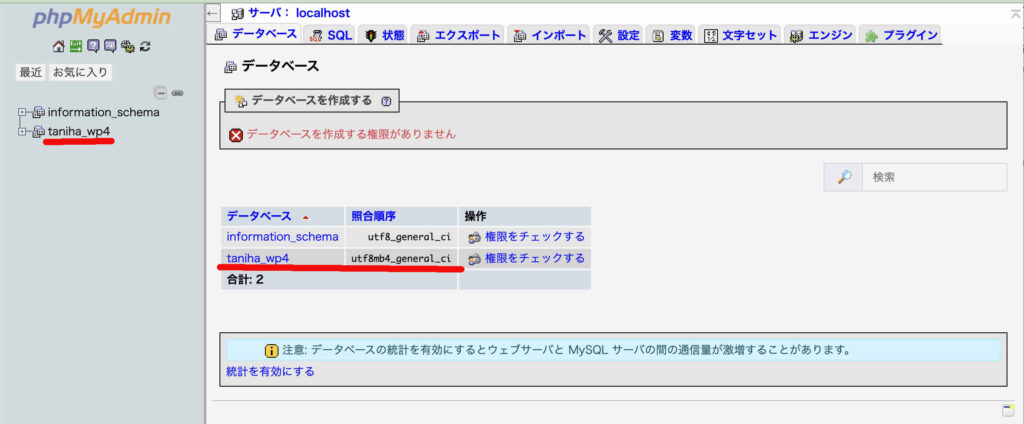Screen dimensions: 1024x424
Task: Open the データベース tab
Action: click(257, 35)
